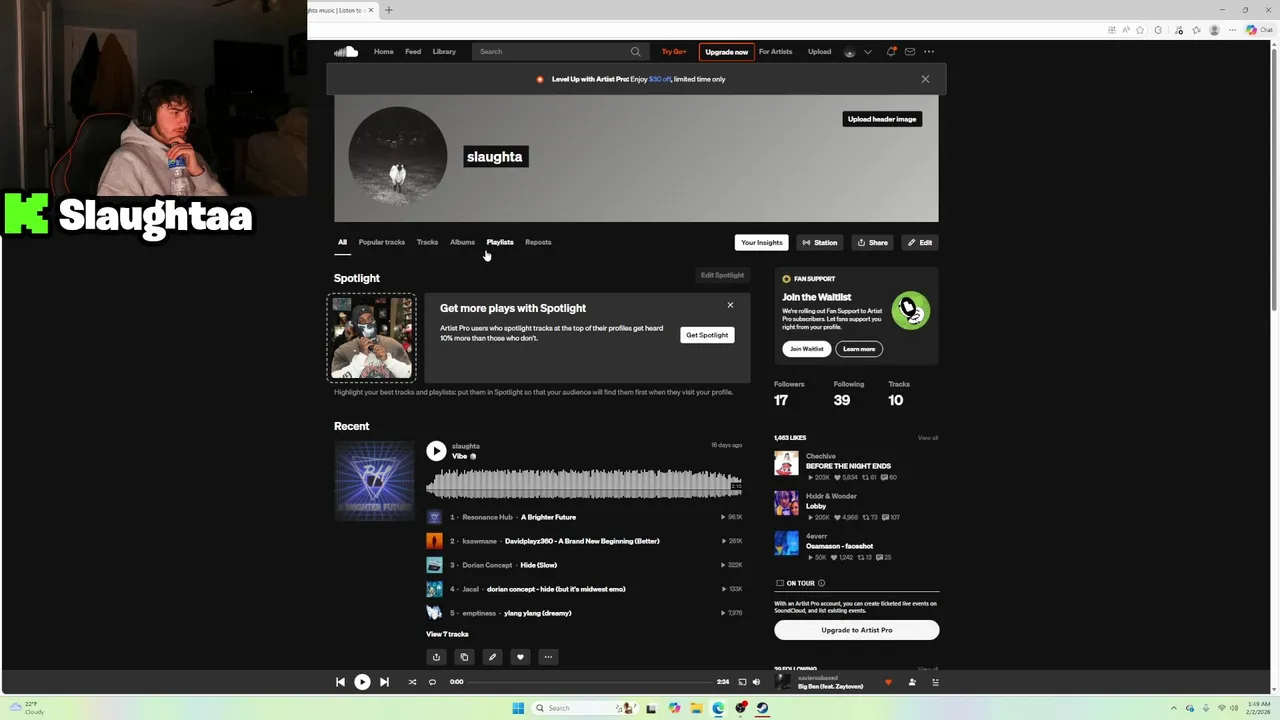The image size is (1280, 720).
Task: Unlike Big Ben with the orange heart
Action: [888, 683]
